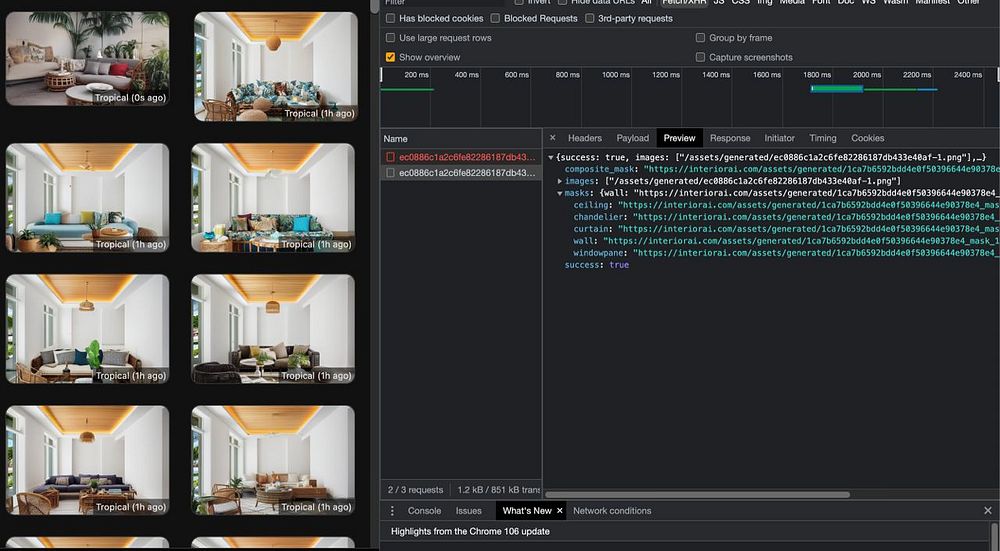Tick the Has blocked cookies checkbox
This screenshot has width=1000, height=551.
(x=391, y=18)
